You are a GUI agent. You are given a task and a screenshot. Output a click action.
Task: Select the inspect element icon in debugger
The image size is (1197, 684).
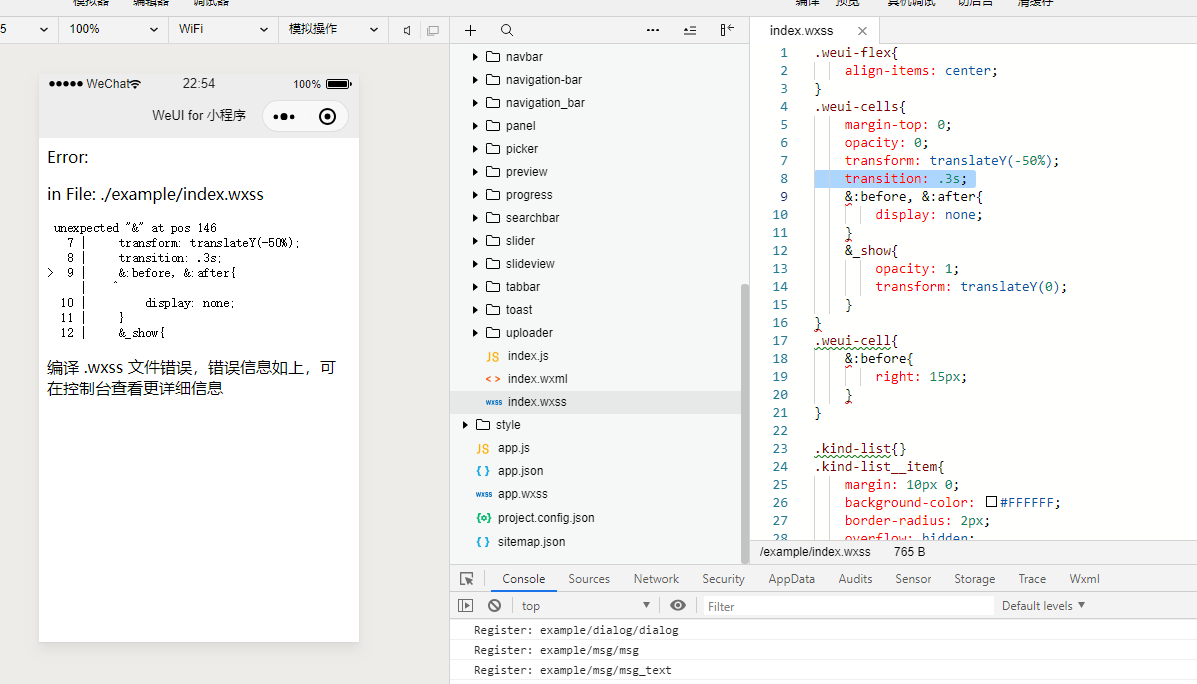pyautogui.click(x=467, y=578)
